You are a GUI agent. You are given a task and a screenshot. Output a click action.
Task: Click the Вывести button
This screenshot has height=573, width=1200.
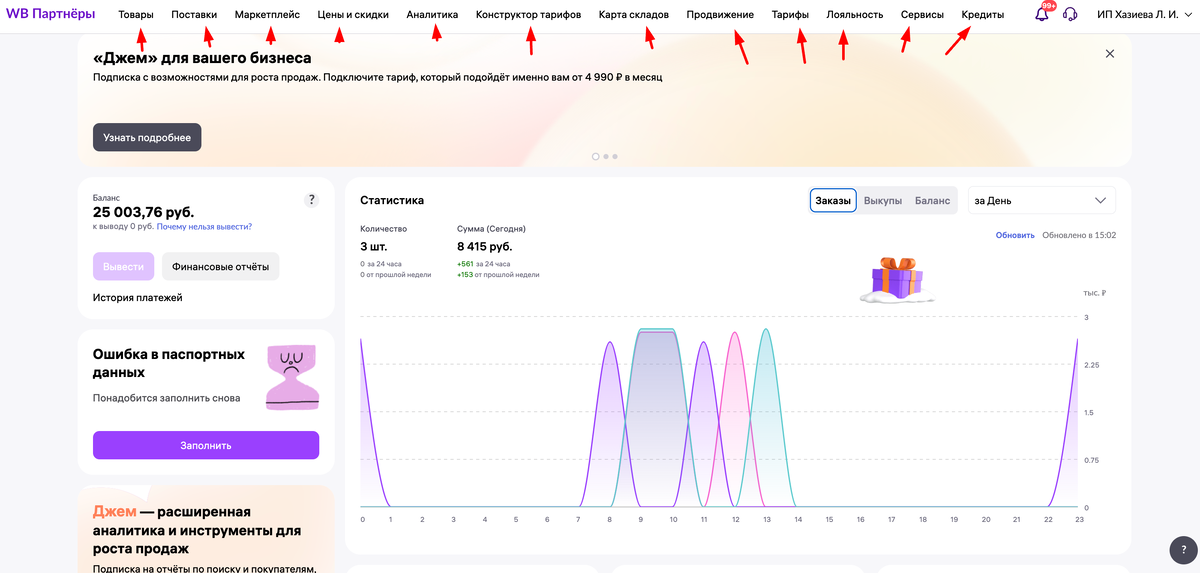coord(124,267)
